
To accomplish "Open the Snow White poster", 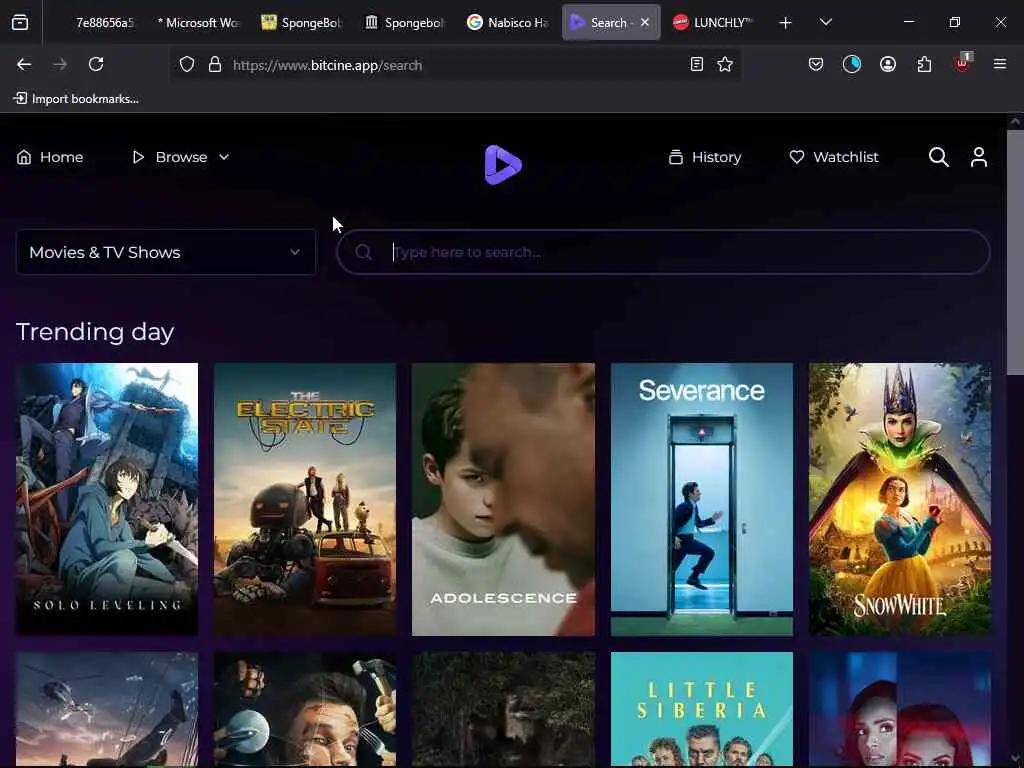I will point(900,499).
